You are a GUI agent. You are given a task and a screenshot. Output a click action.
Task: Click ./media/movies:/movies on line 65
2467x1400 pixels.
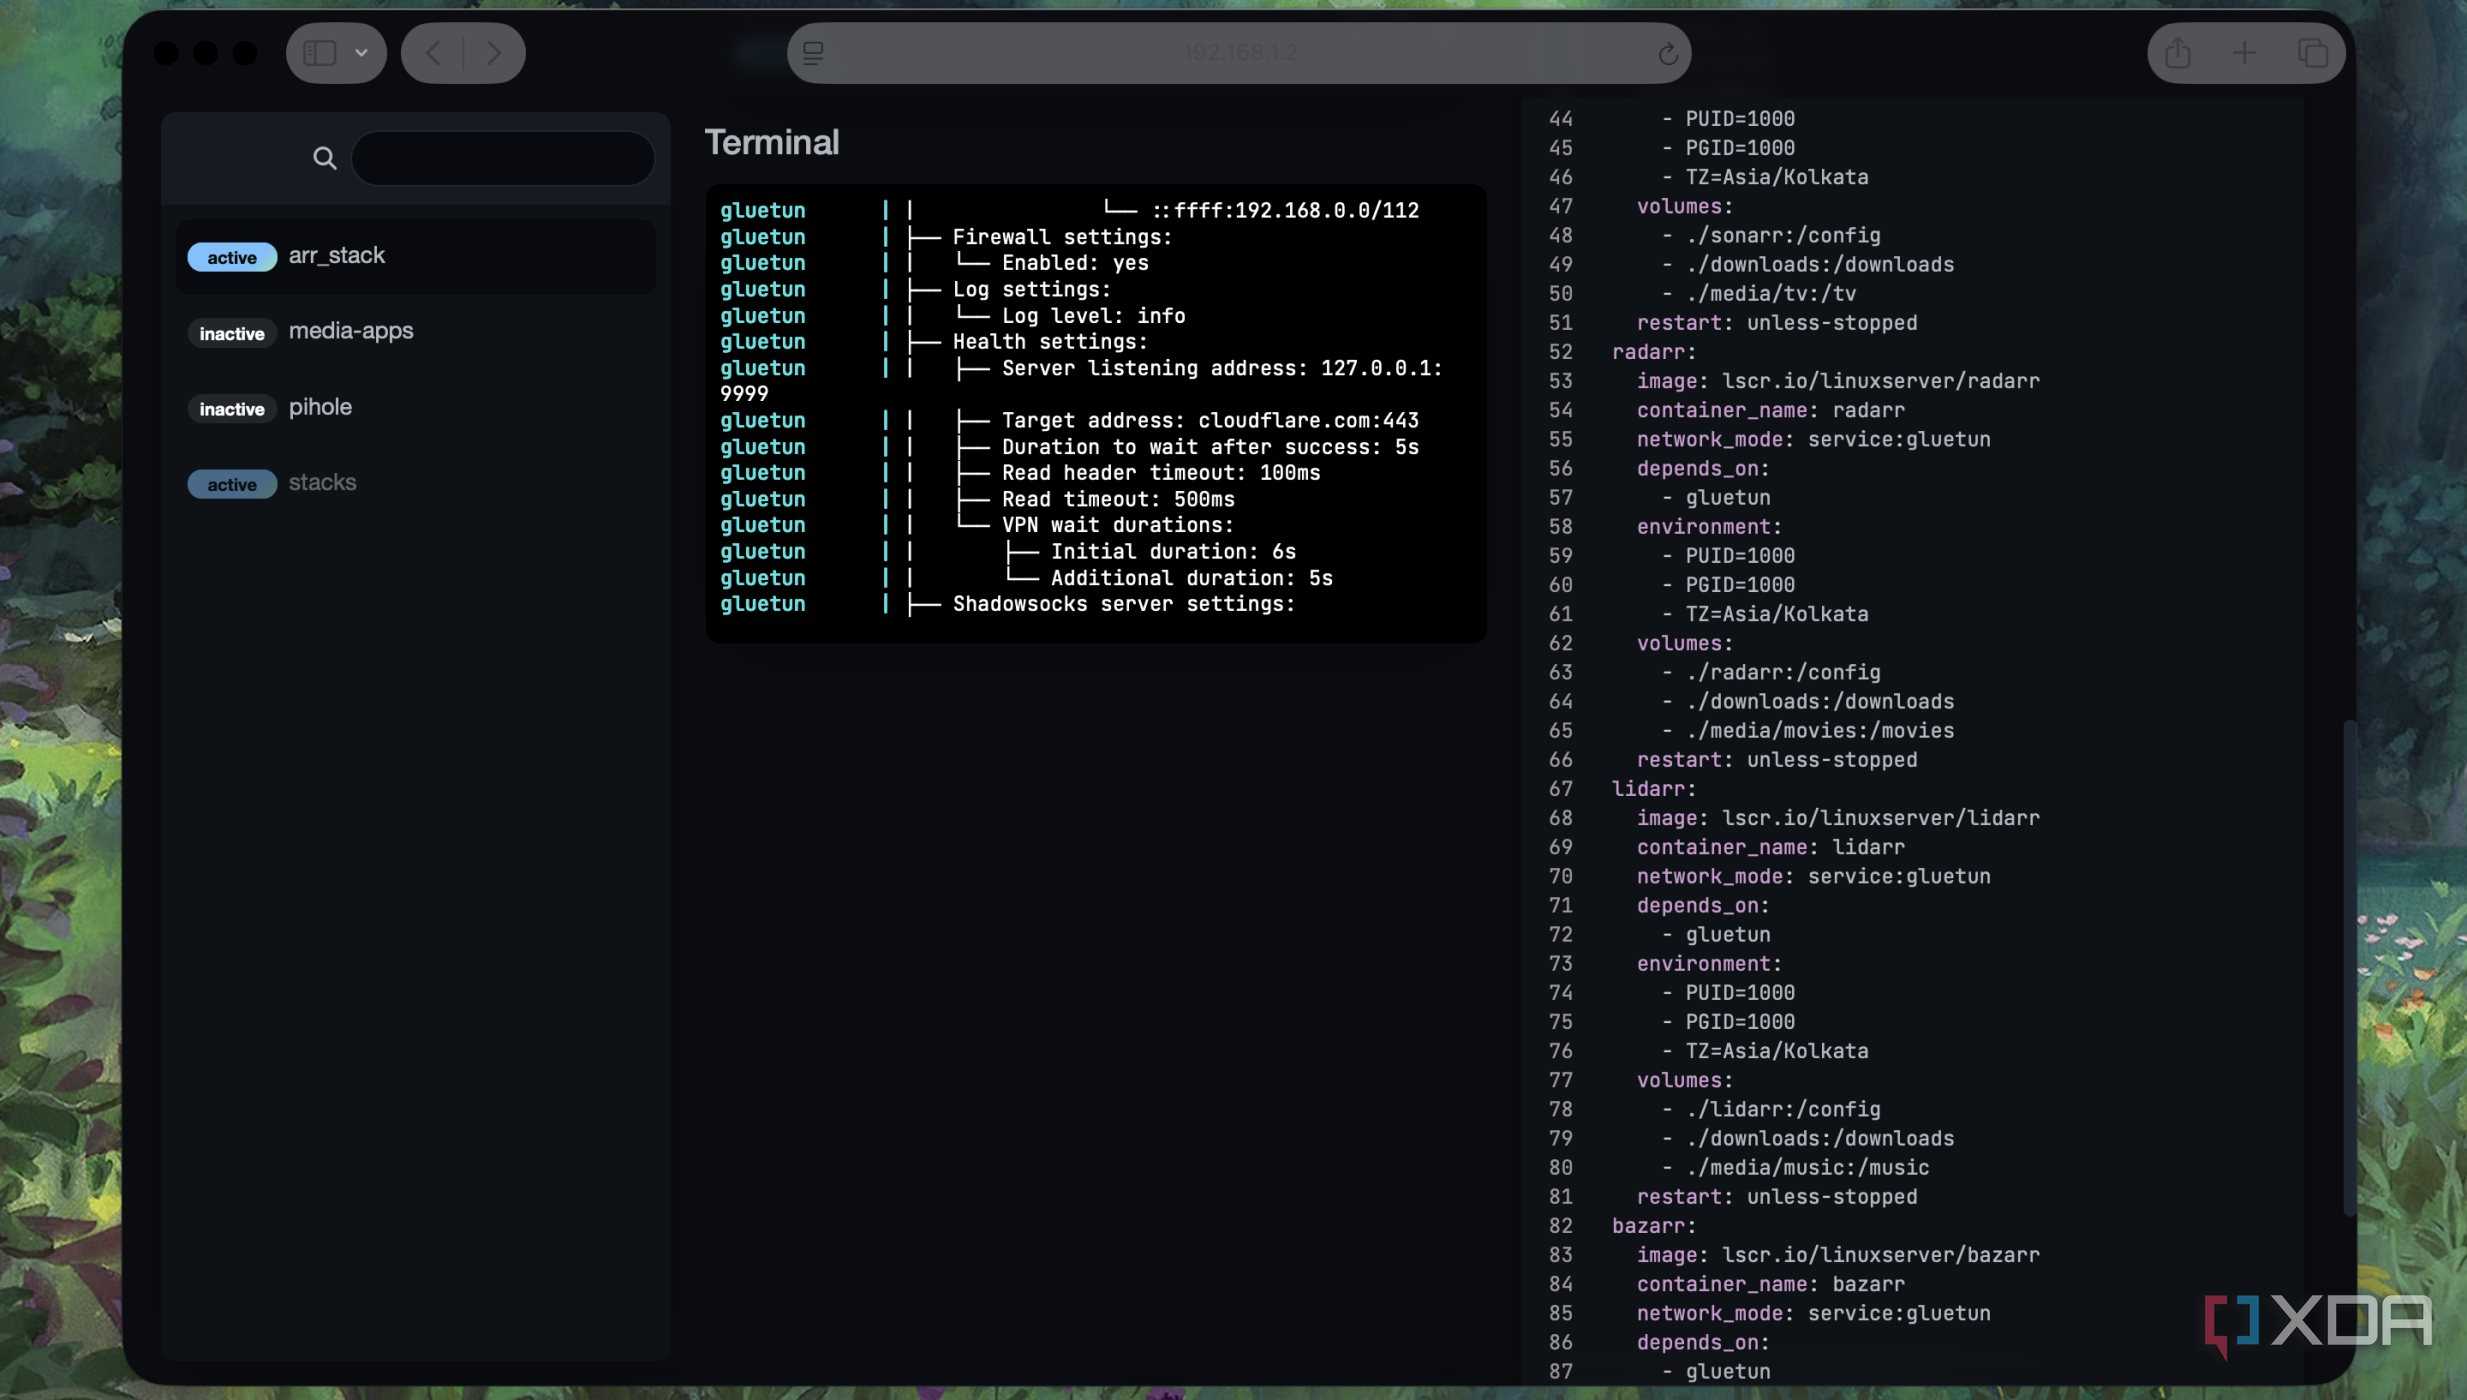[1820, 731]
